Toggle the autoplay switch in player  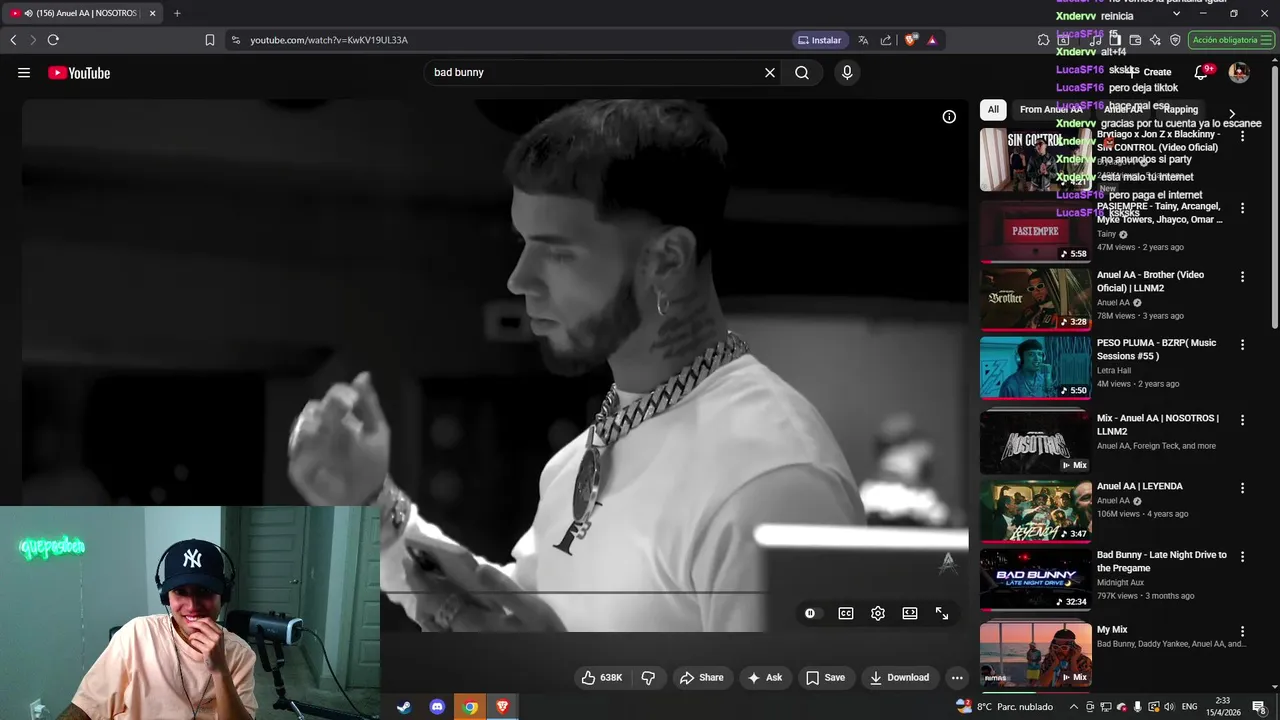[x=811, y=613]
